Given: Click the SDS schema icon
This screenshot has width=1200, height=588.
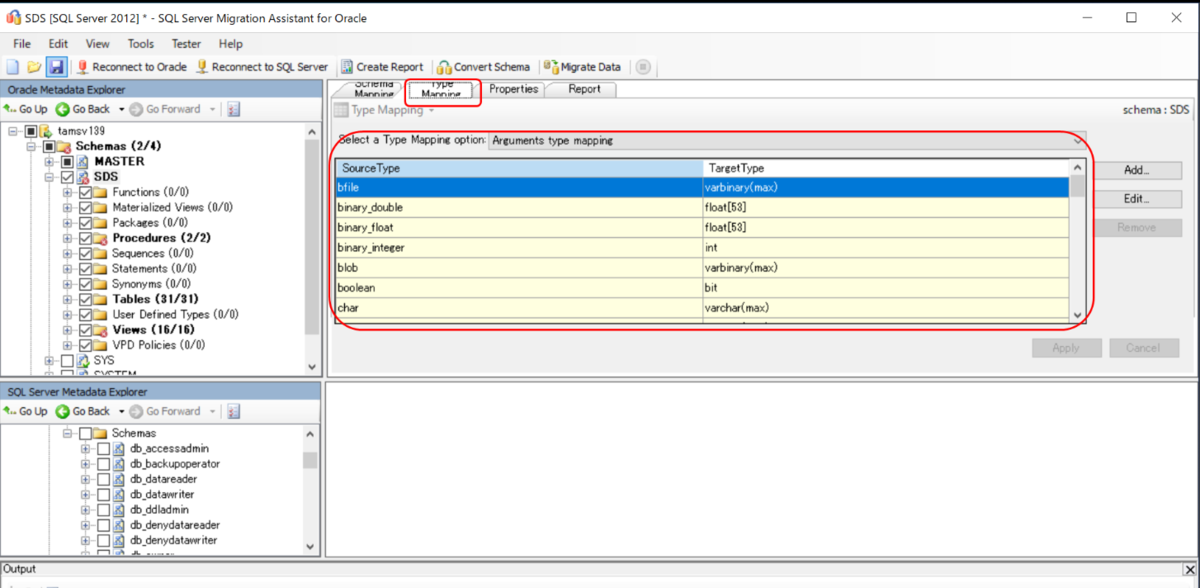Looking at the screenshot, I should pos(83,176).
